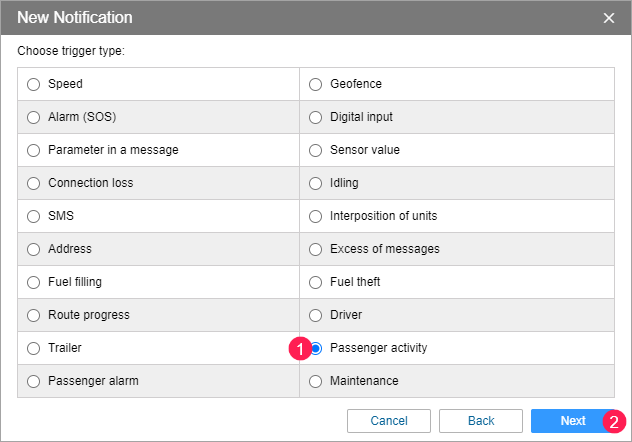Choose the Digital input trigger
The width and height of the screenshot is (632, 442).
point(316,117)
